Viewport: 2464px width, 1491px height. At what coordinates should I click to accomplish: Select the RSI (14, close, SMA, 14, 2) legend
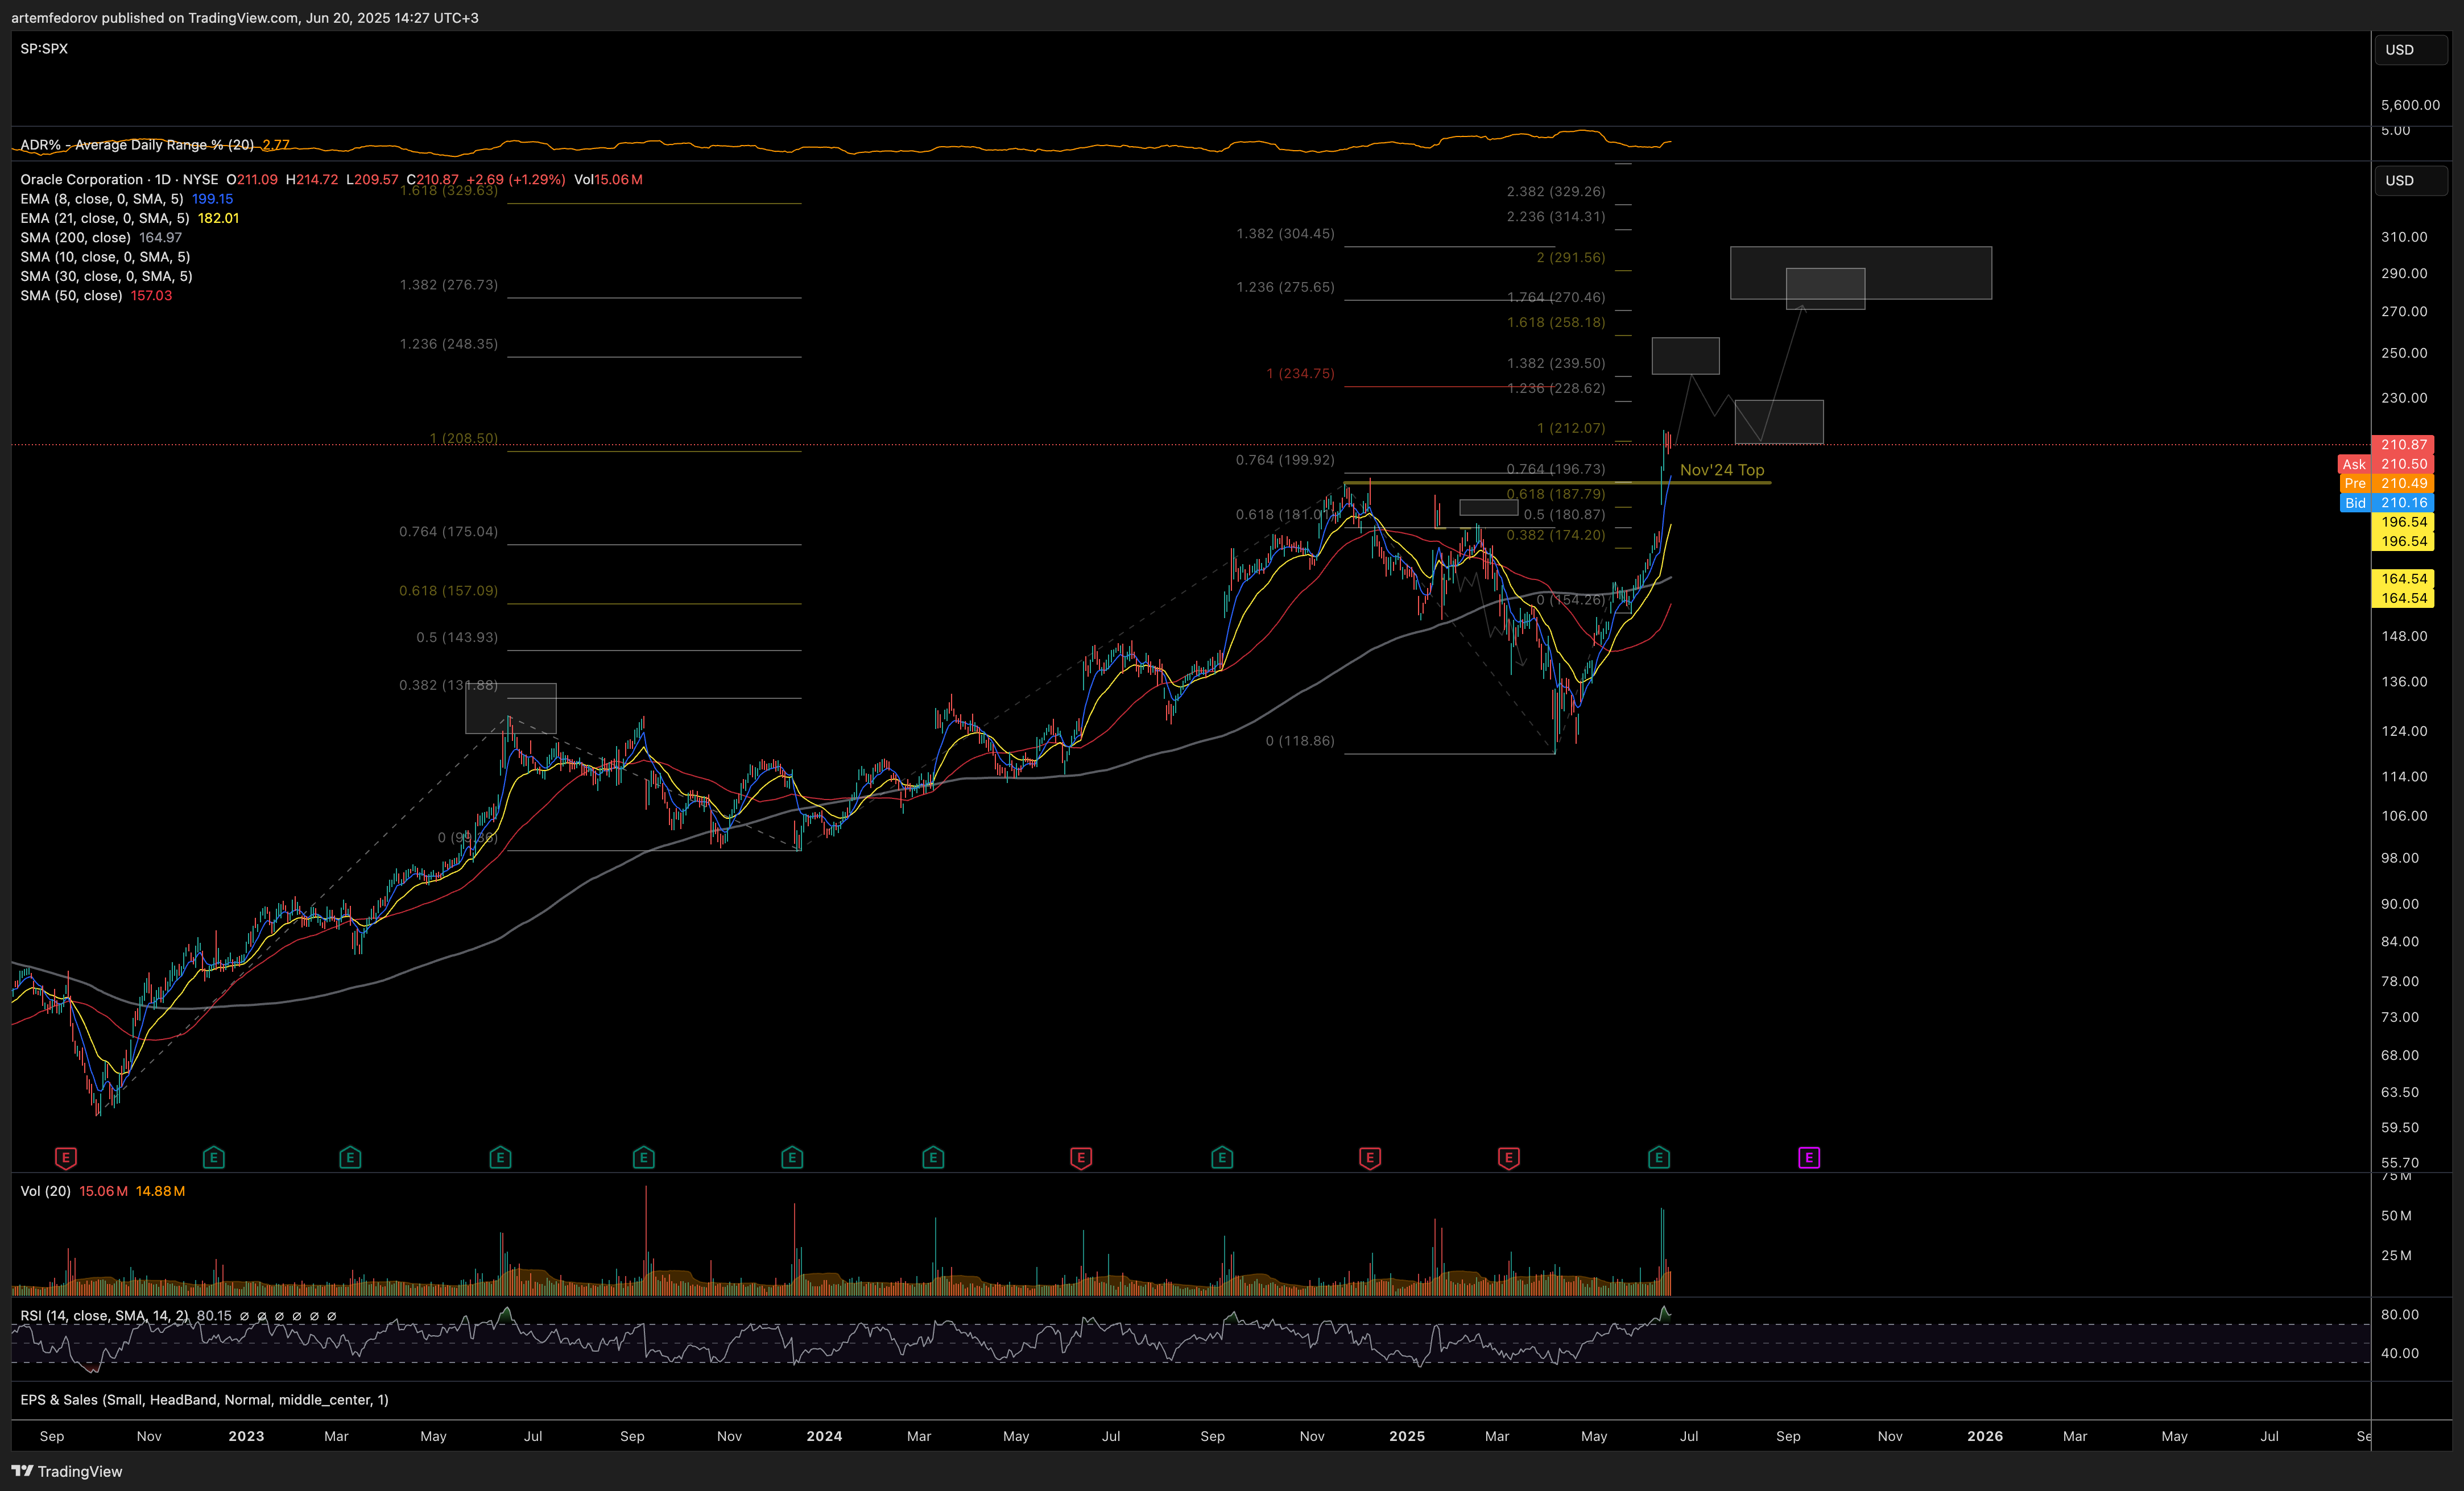click(104, 1316)
